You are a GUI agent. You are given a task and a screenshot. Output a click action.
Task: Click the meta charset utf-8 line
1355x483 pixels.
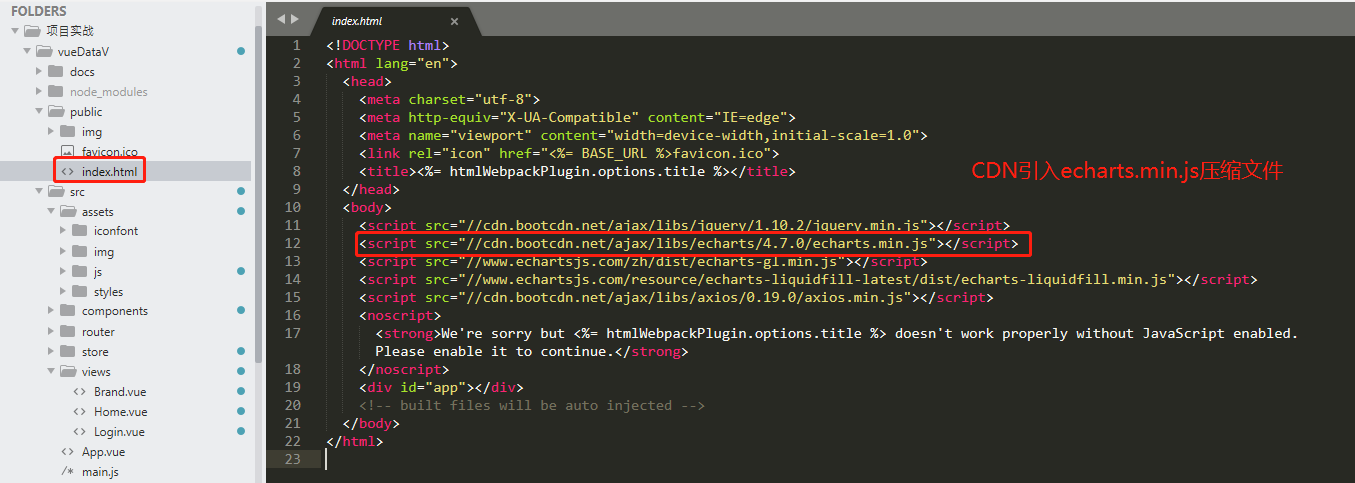pos(449,99)
